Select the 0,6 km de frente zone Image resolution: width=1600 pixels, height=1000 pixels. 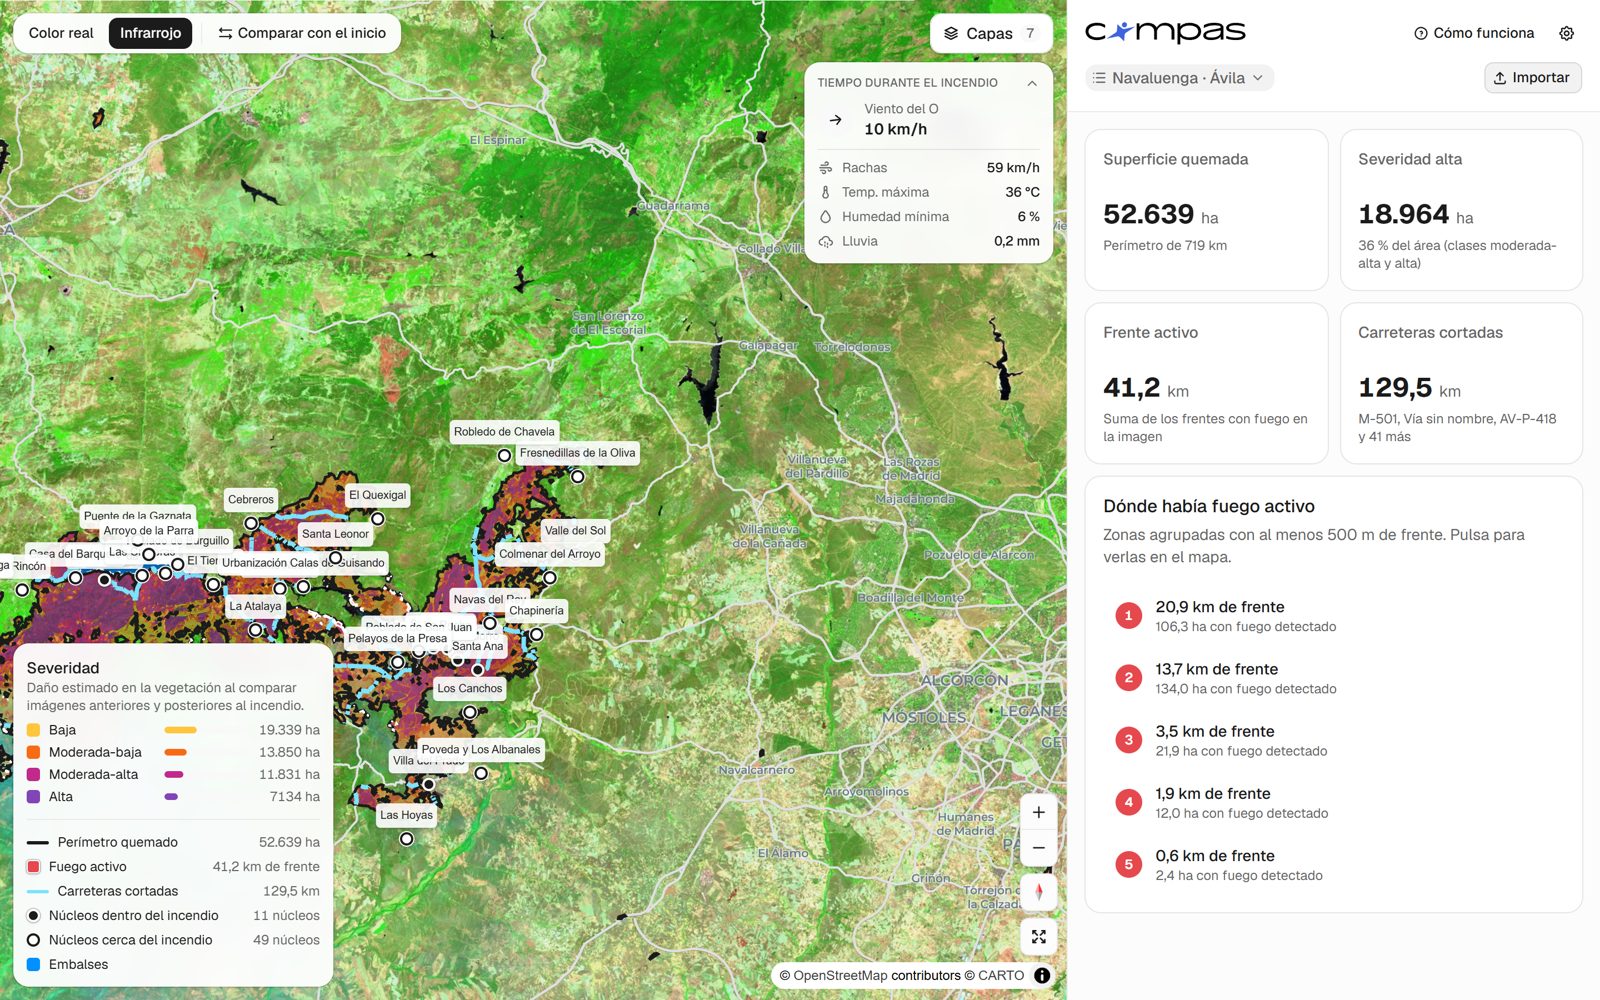[x=1333, y=864]
